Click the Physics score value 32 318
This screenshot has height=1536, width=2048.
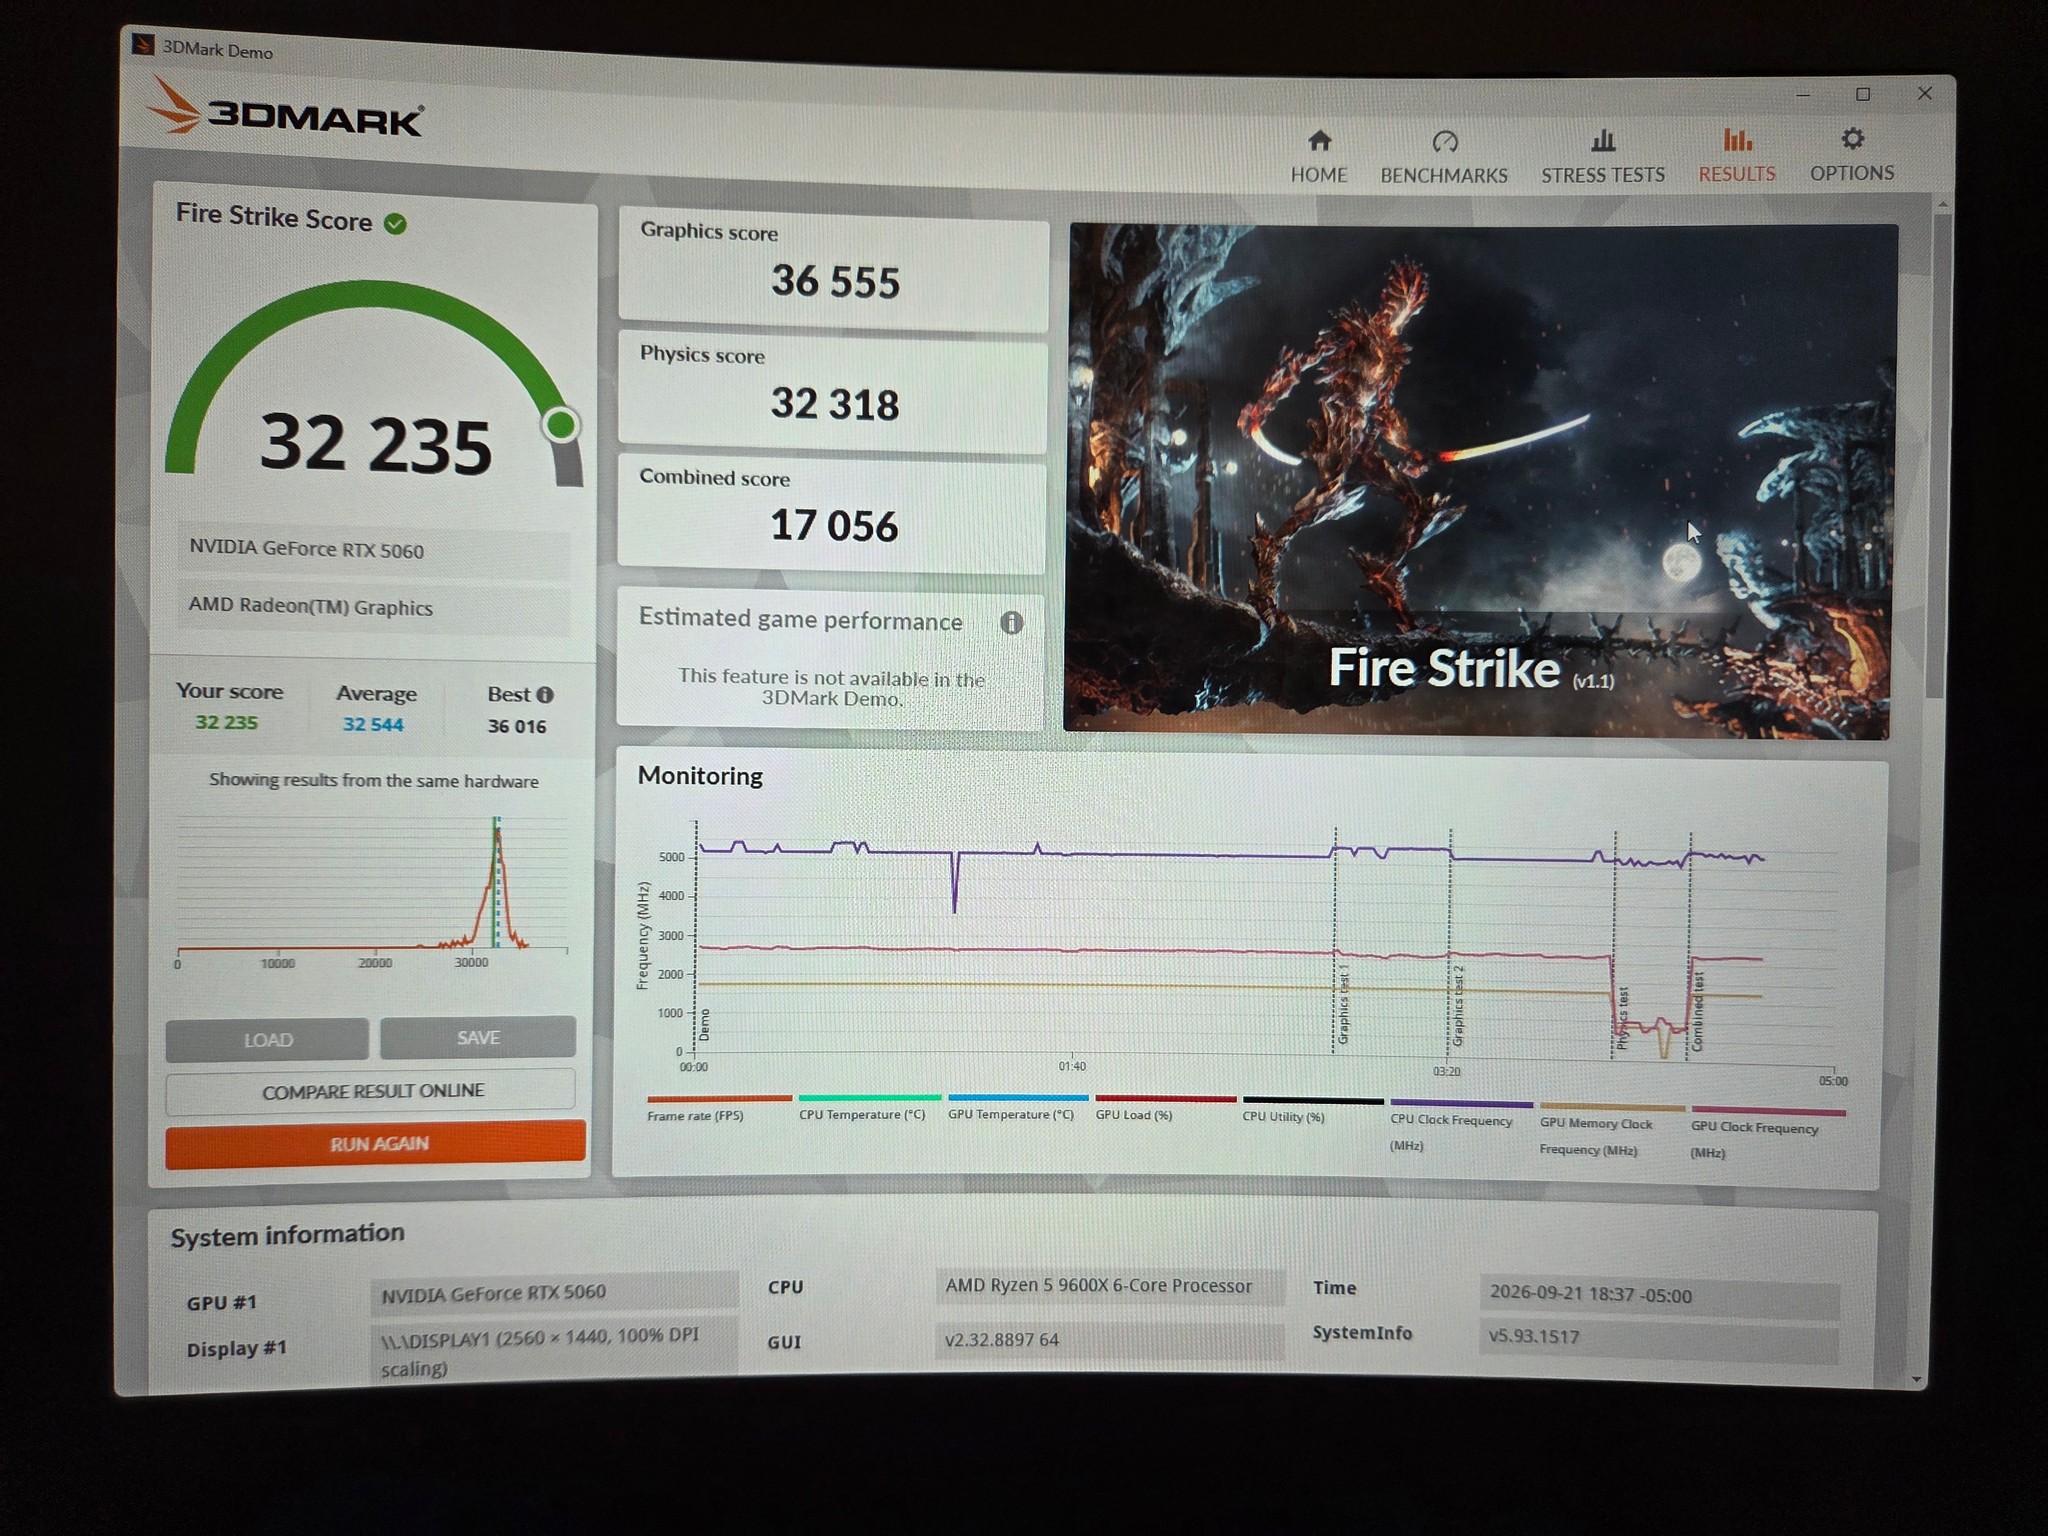pyautogui.click(x=834, y=404)
